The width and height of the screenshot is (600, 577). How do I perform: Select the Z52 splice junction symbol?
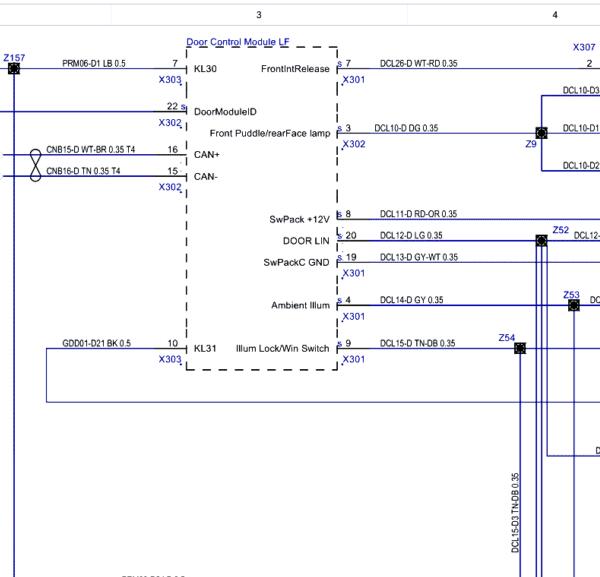541,241
